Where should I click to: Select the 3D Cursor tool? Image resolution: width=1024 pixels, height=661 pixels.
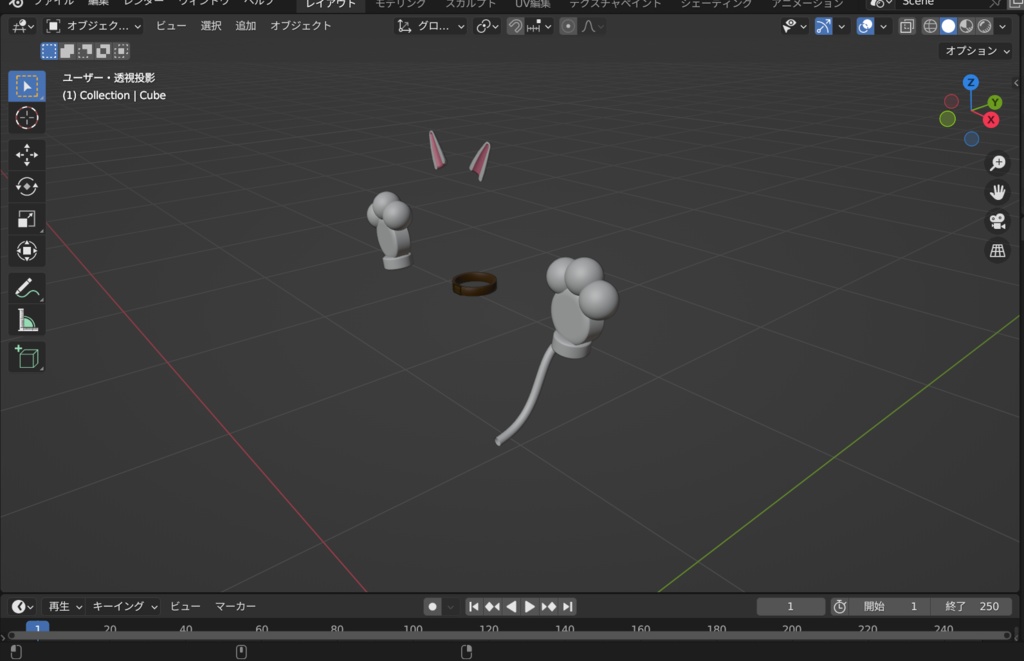pyautogui.click(x=27, y=118)
